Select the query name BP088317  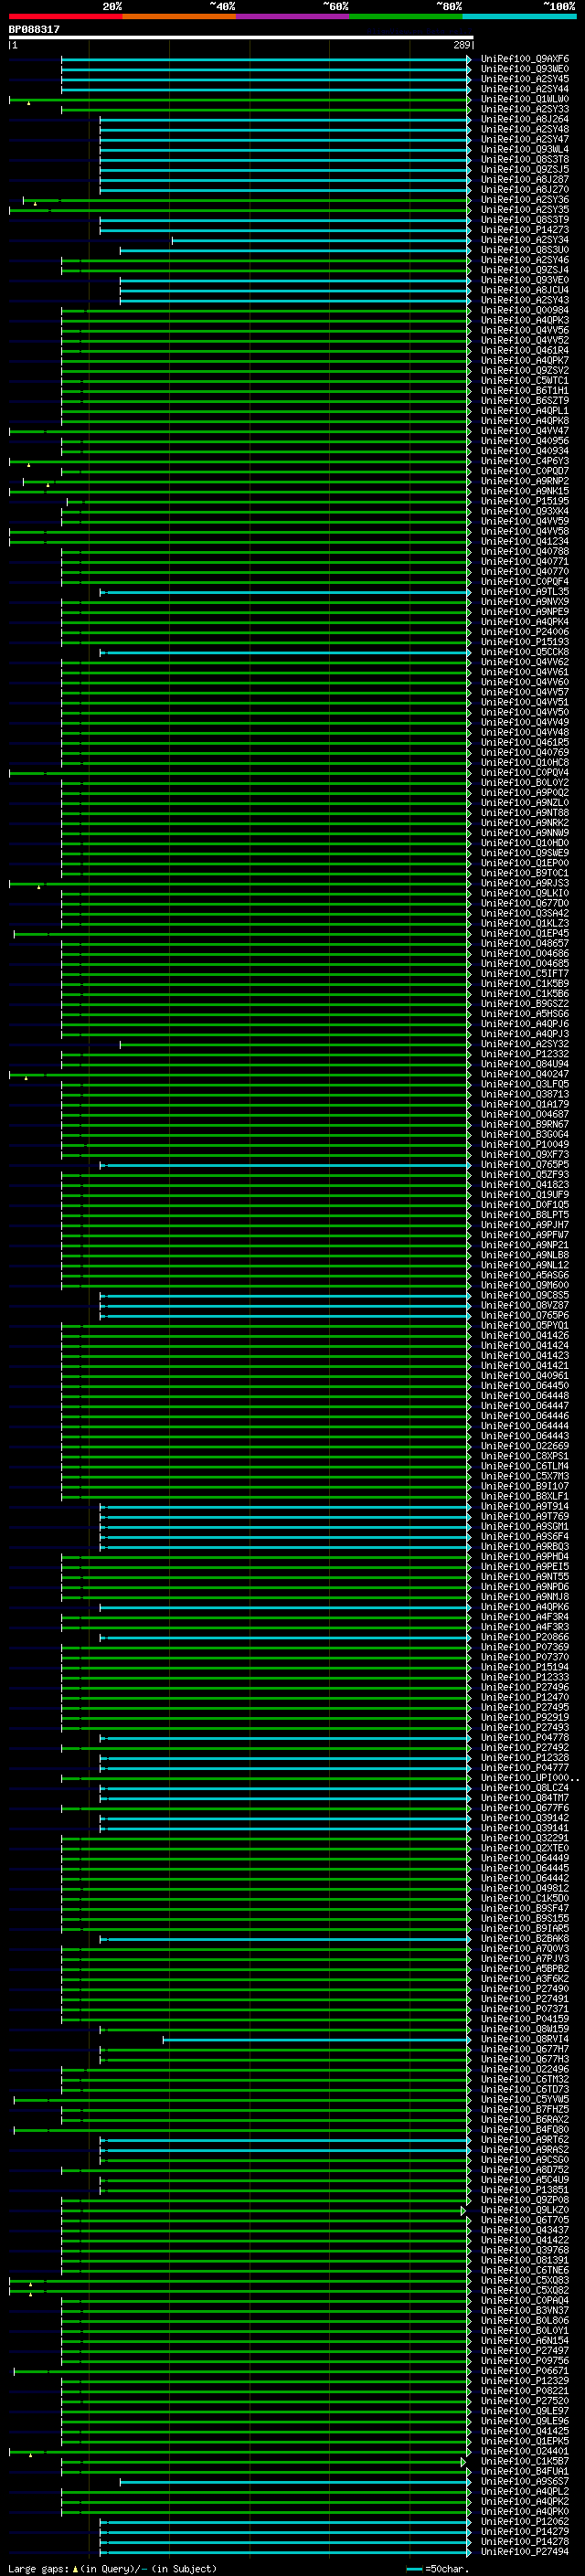[x=34, y=29]
